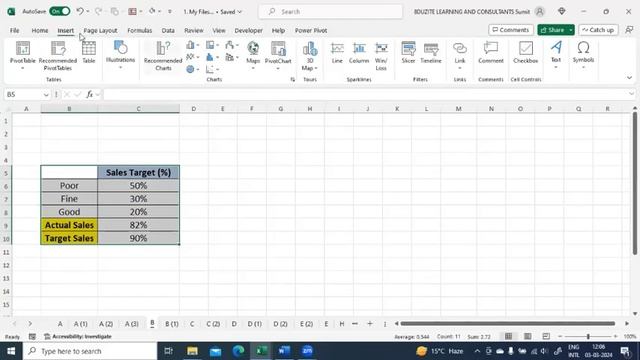Screen dimensions: 640x360
Task: Toggle the AutoSave switch
Action: [60, 11]
